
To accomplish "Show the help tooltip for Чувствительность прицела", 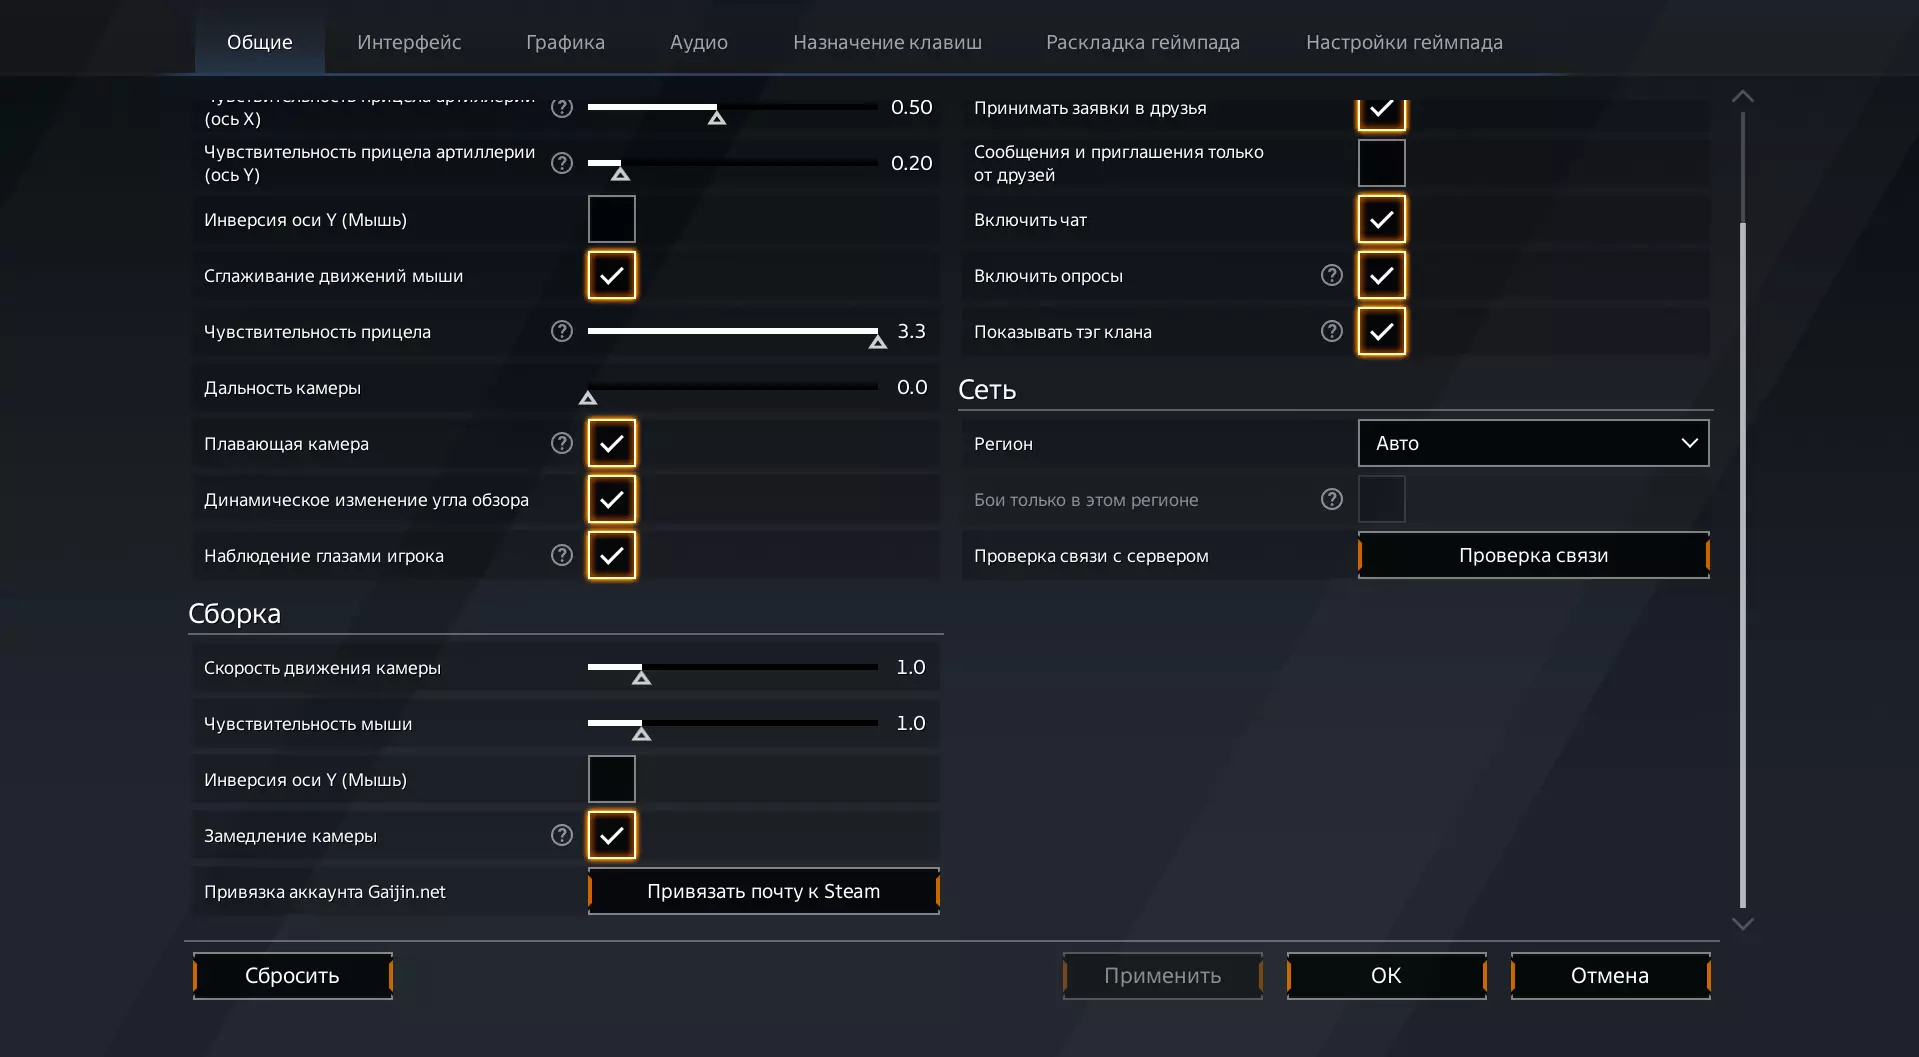I will tap(562, 331).
